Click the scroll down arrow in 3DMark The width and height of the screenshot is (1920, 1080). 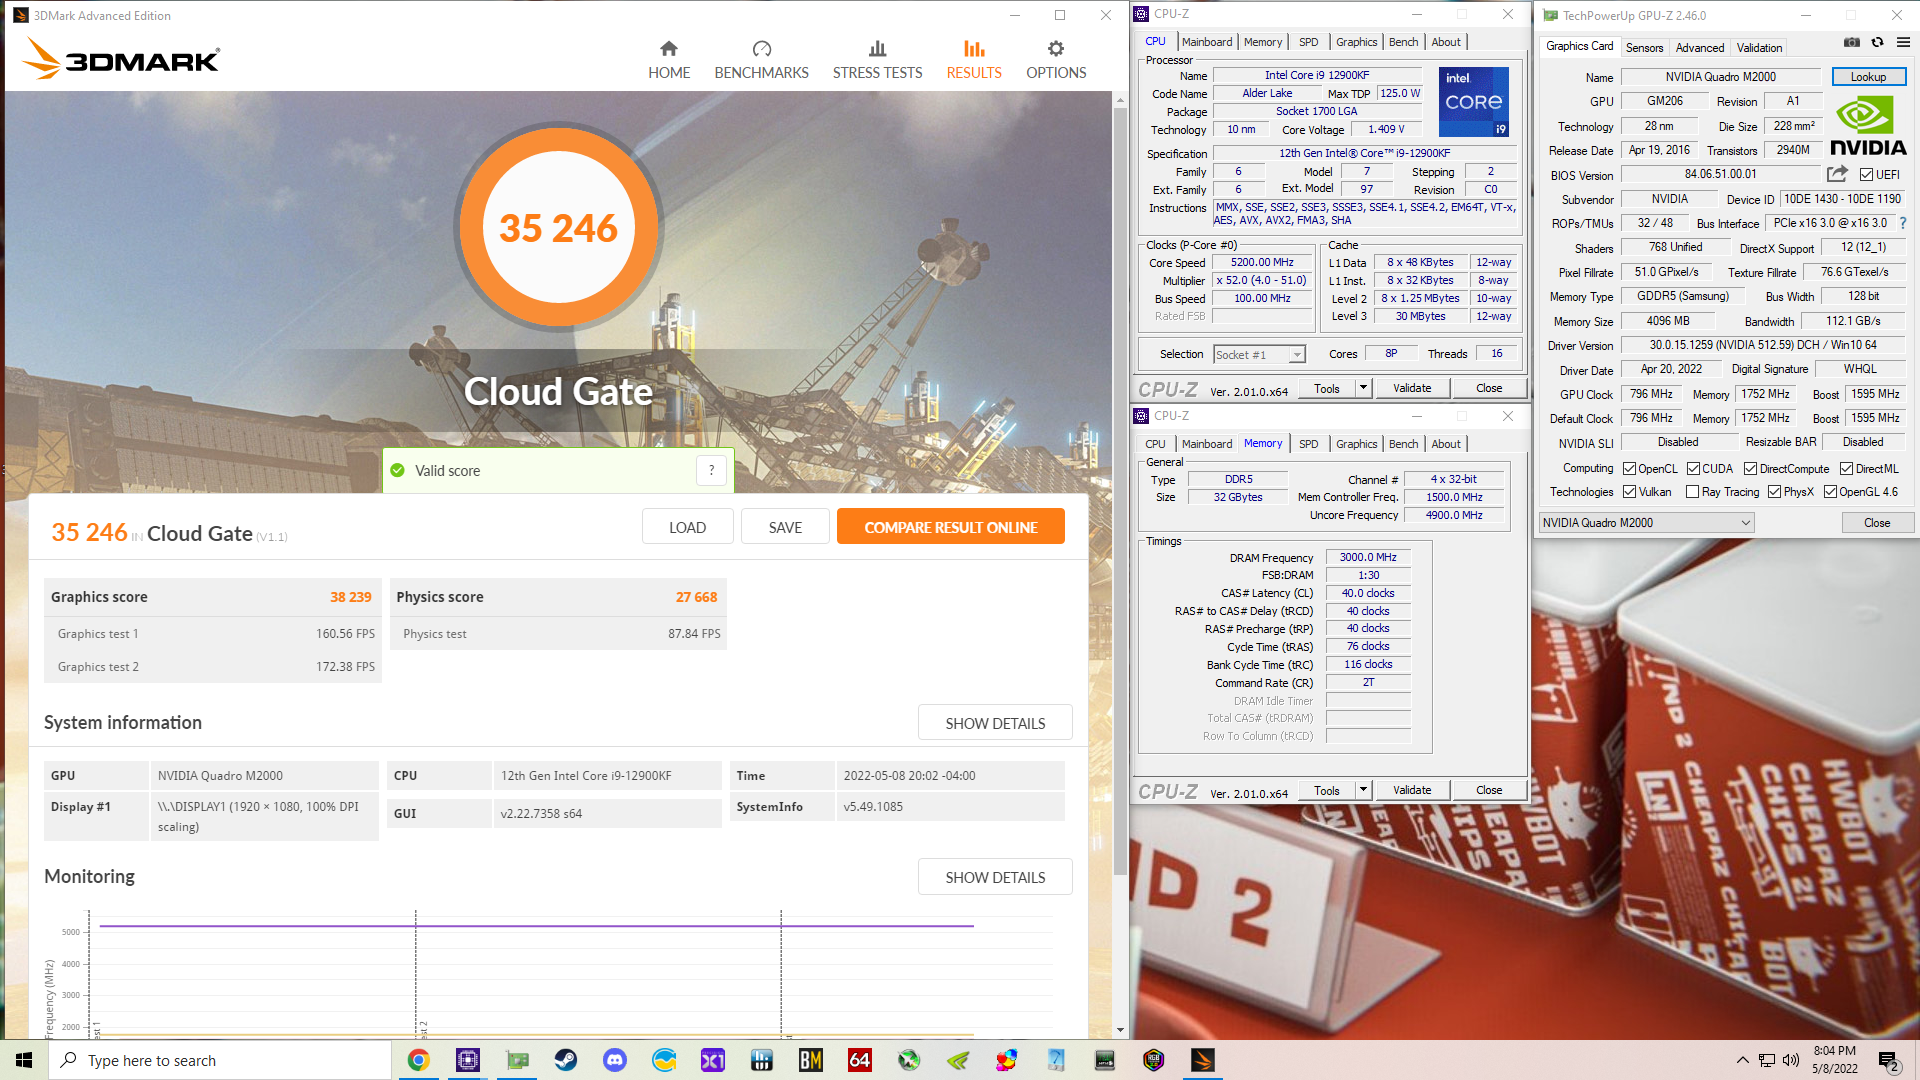pos(1120,1030)
